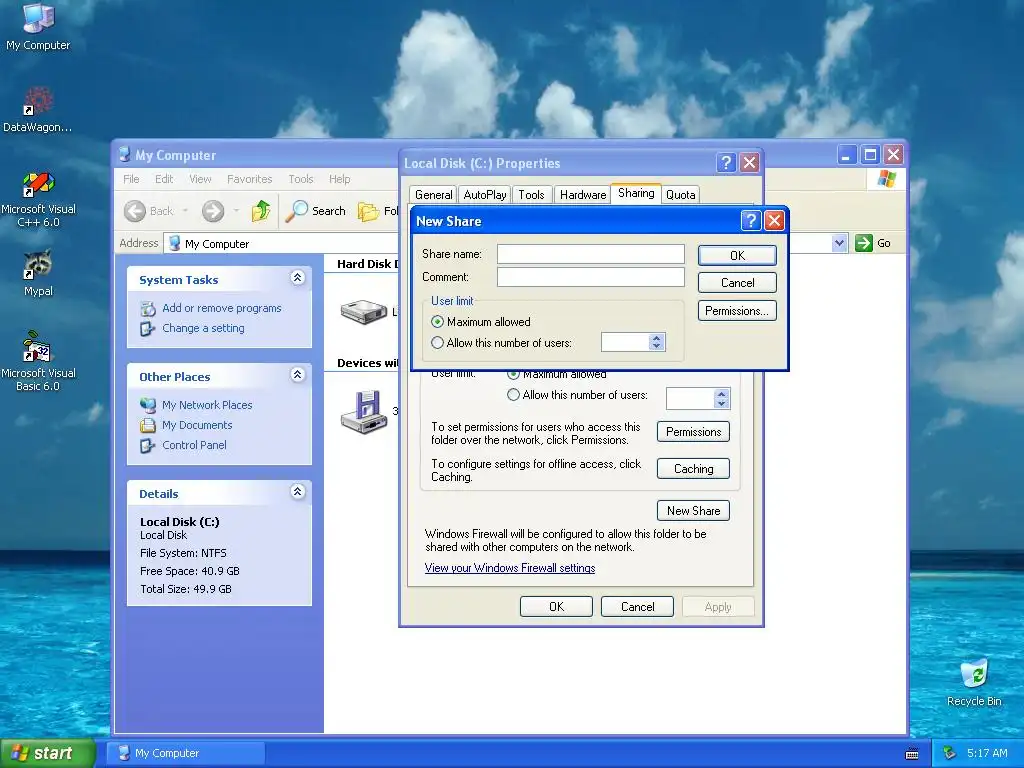Collapse the System Tasks panel
This screenshot has width=1024, height=768.
pos(297,278)
